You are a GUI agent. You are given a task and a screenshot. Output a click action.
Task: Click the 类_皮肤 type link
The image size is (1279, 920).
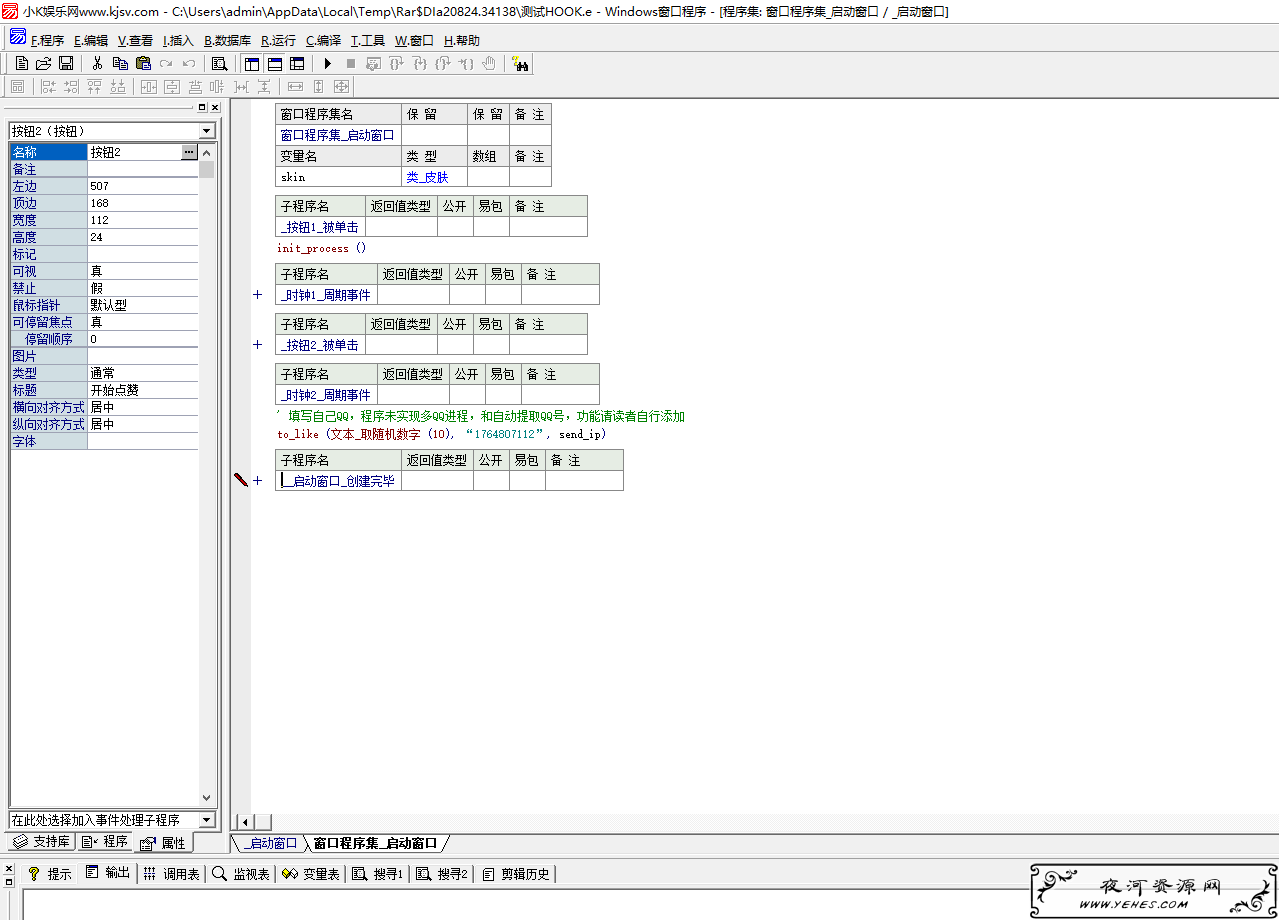pyautogui.click(x=427, y=177)
